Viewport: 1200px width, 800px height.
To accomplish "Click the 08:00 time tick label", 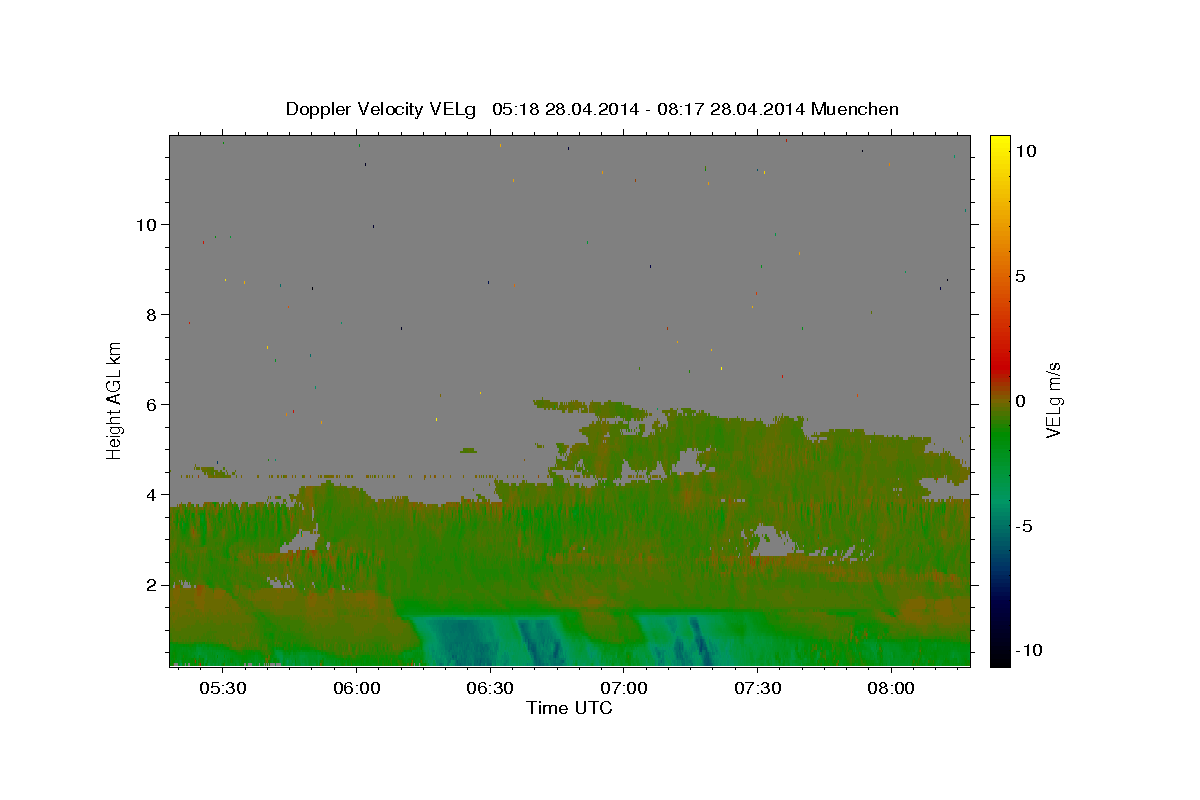I will click(x=890, y=688).
